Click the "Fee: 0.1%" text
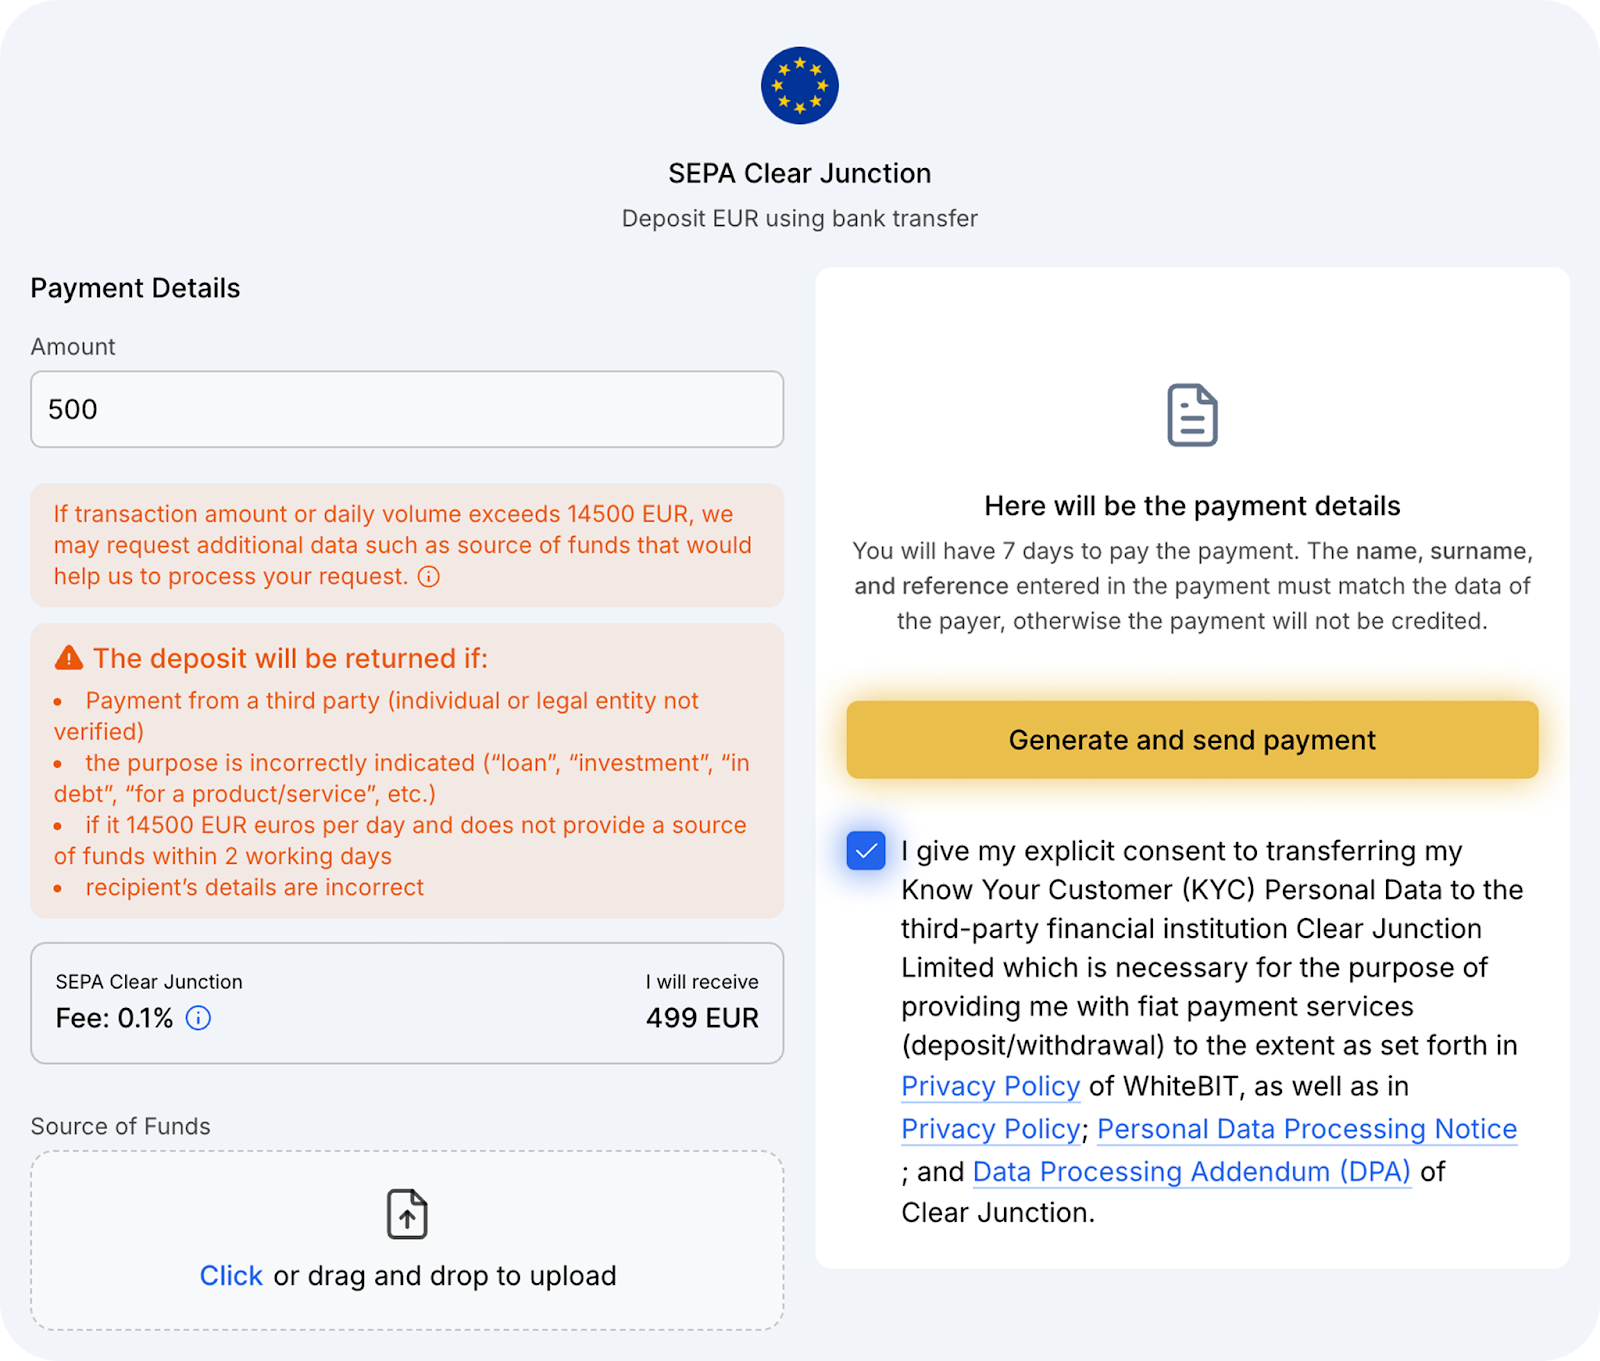The image size is (1600, 1361). [x=114, y=1018]
